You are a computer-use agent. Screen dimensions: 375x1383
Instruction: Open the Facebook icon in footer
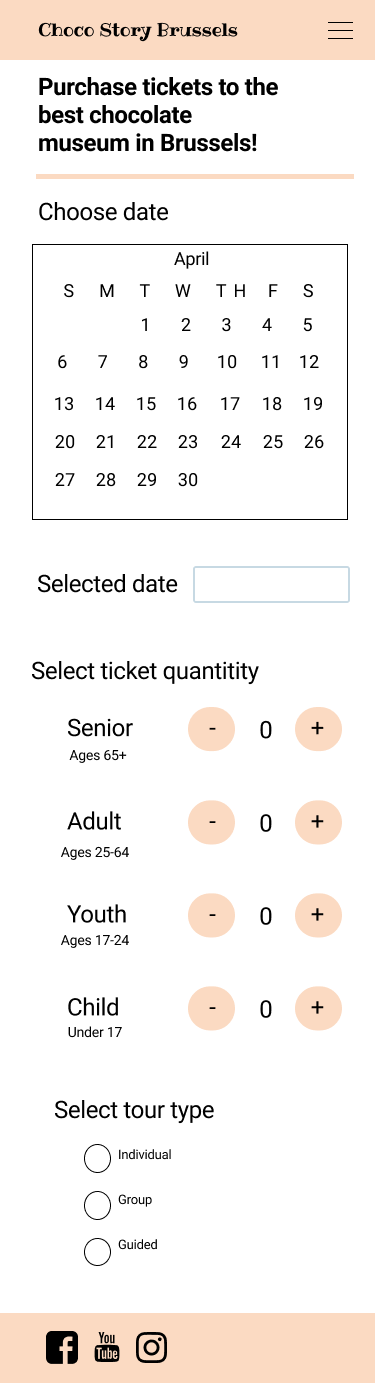tap(62, 1347)
